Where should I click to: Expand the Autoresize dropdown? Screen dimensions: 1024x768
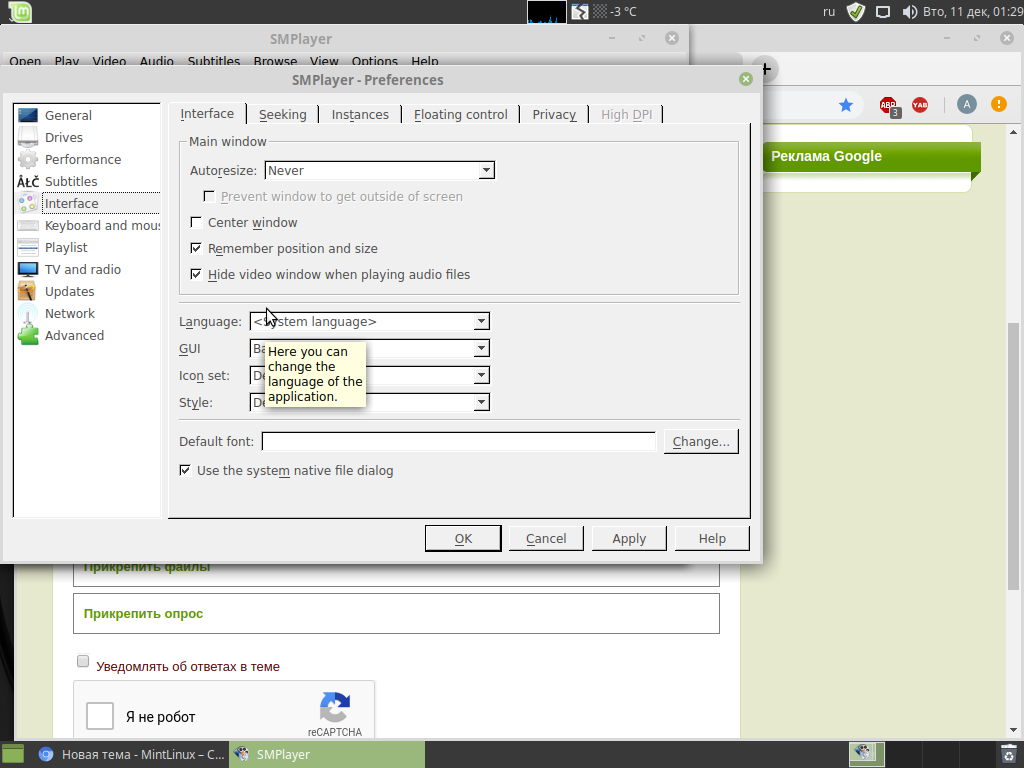(x=485, y=171)
